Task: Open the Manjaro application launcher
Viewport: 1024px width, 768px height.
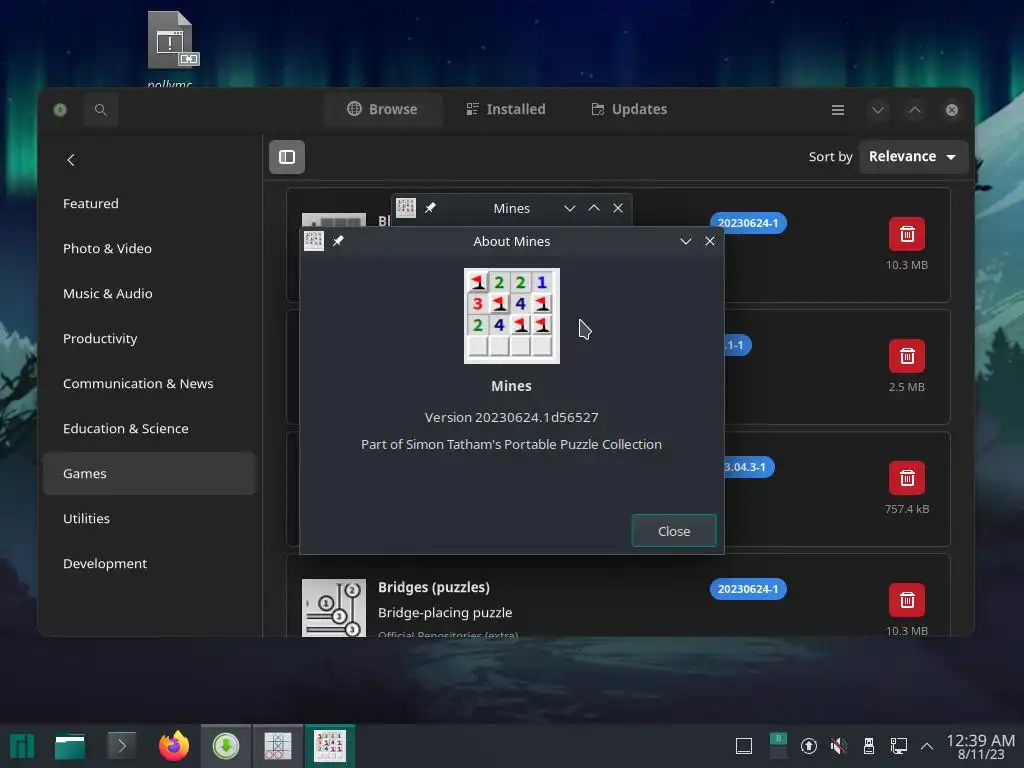Action: 22,746
